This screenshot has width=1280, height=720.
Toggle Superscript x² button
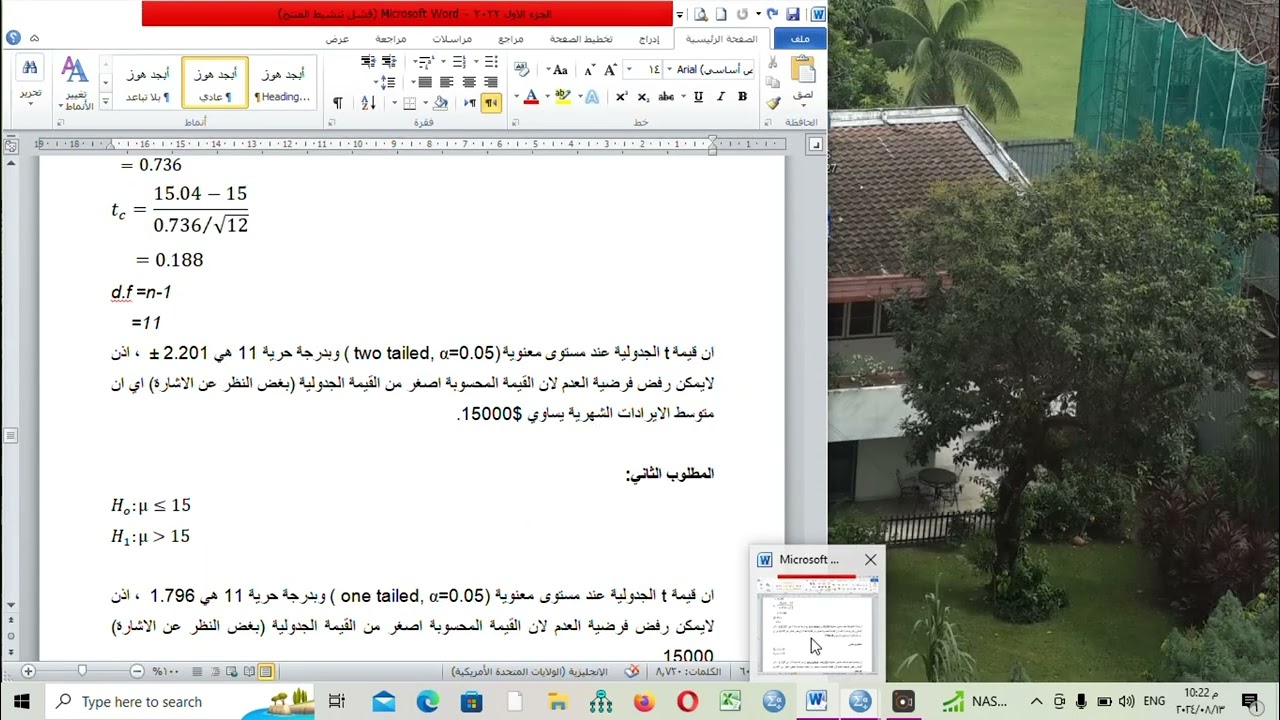(621, 97)
